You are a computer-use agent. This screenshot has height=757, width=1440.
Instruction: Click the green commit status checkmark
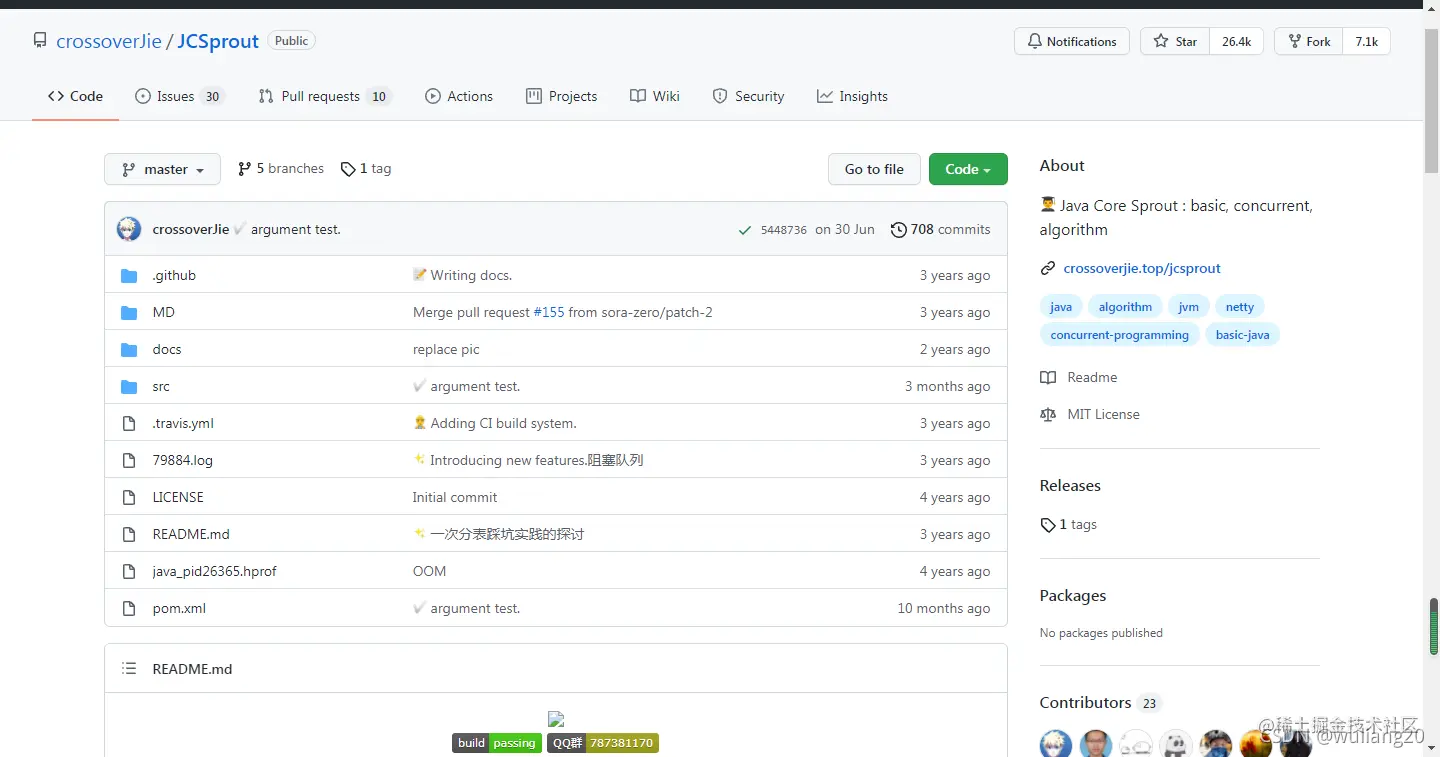click(744, 230)
